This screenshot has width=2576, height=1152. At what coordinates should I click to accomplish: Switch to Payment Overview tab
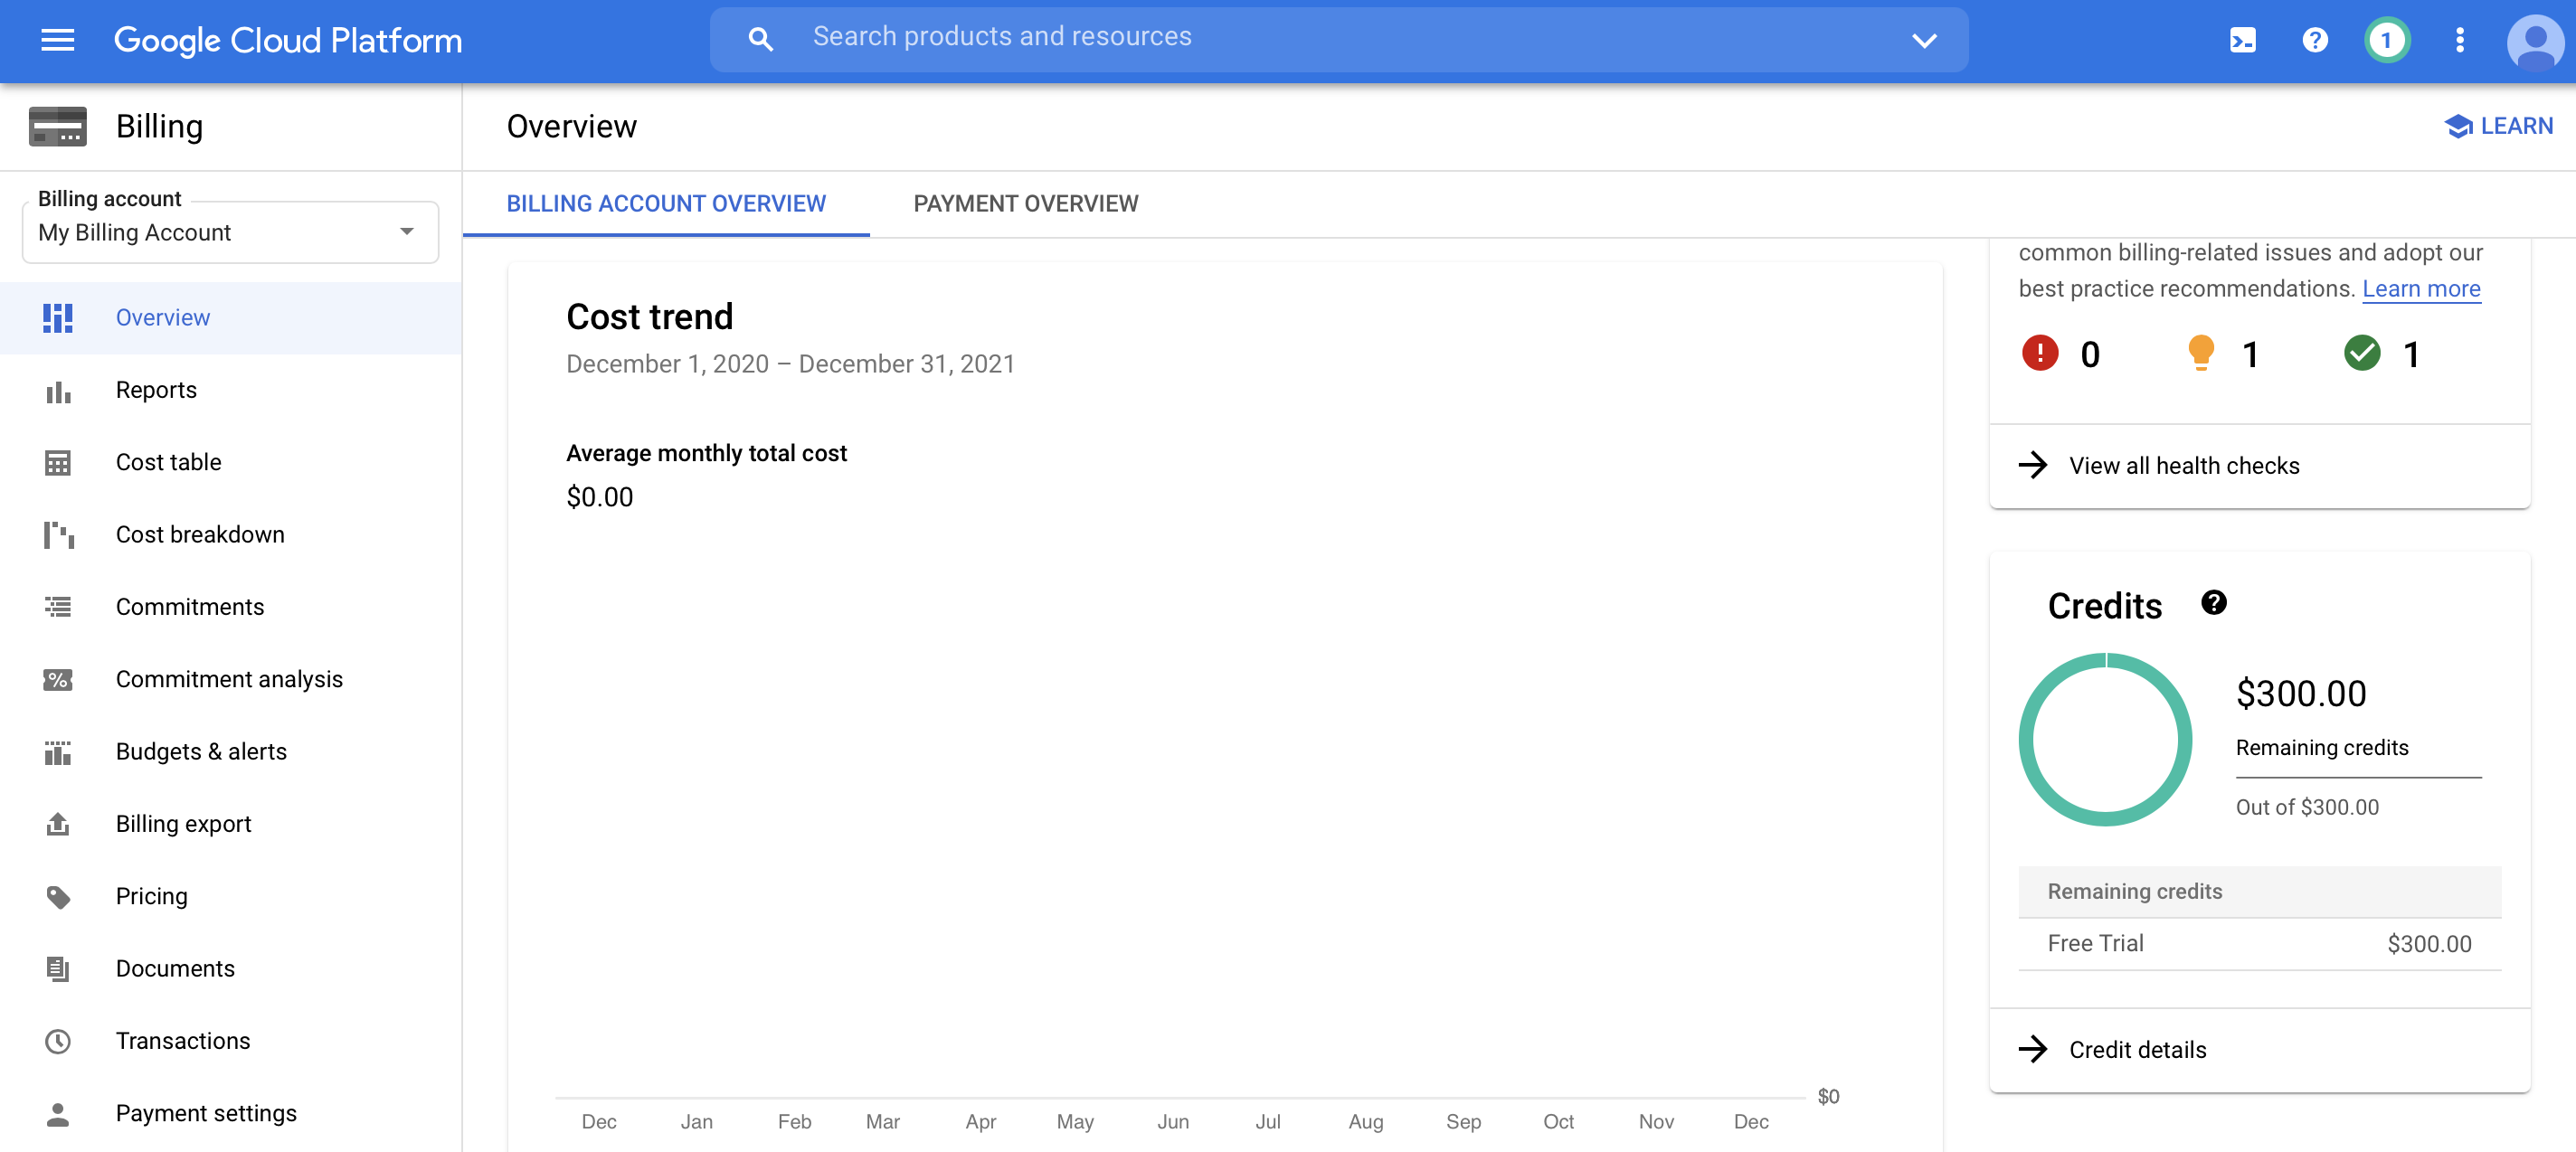tap(1025, 204)
